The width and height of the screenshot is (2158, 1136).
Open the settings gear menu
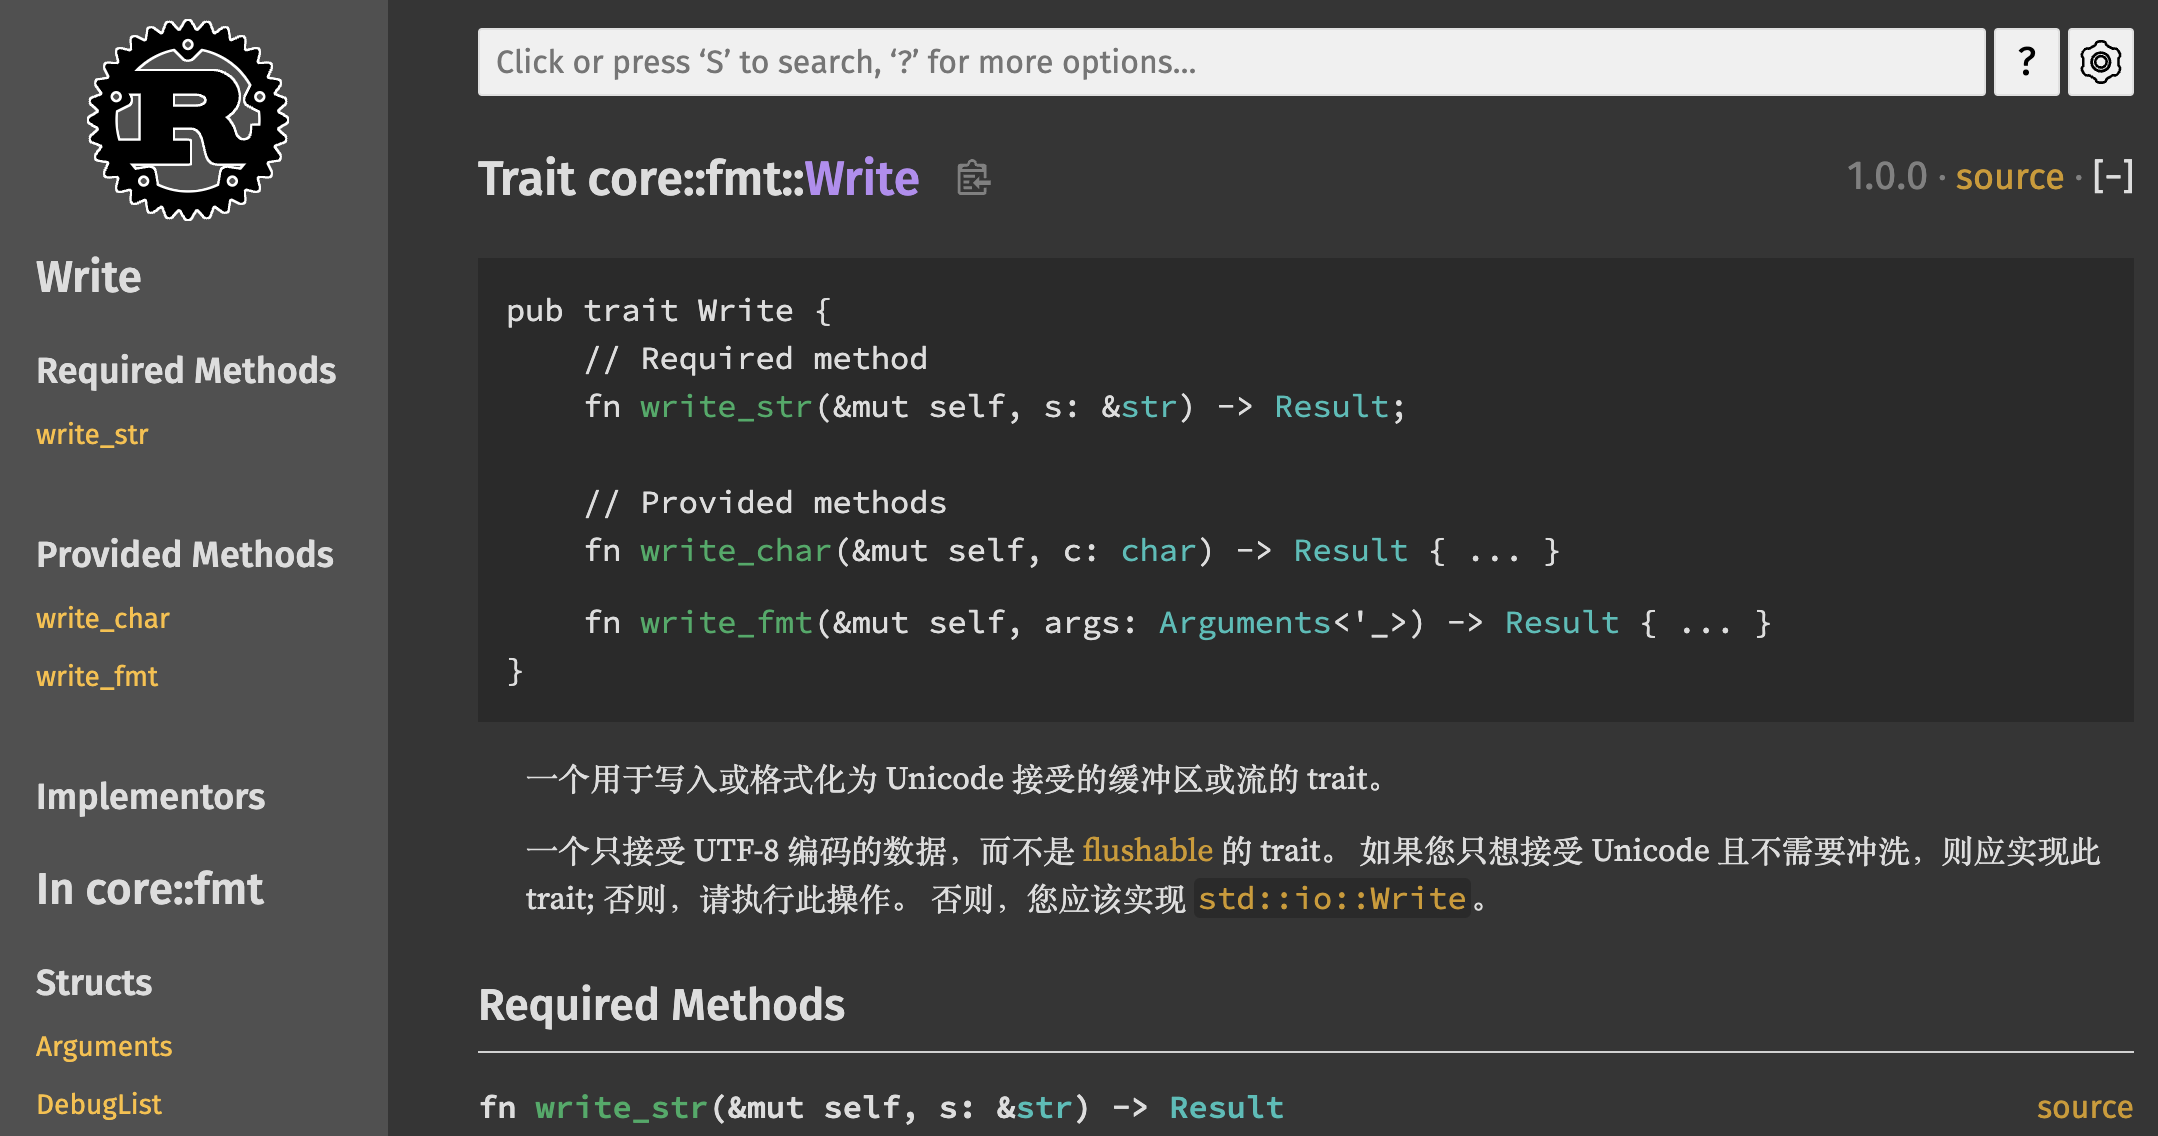(x=2100, y=62)
